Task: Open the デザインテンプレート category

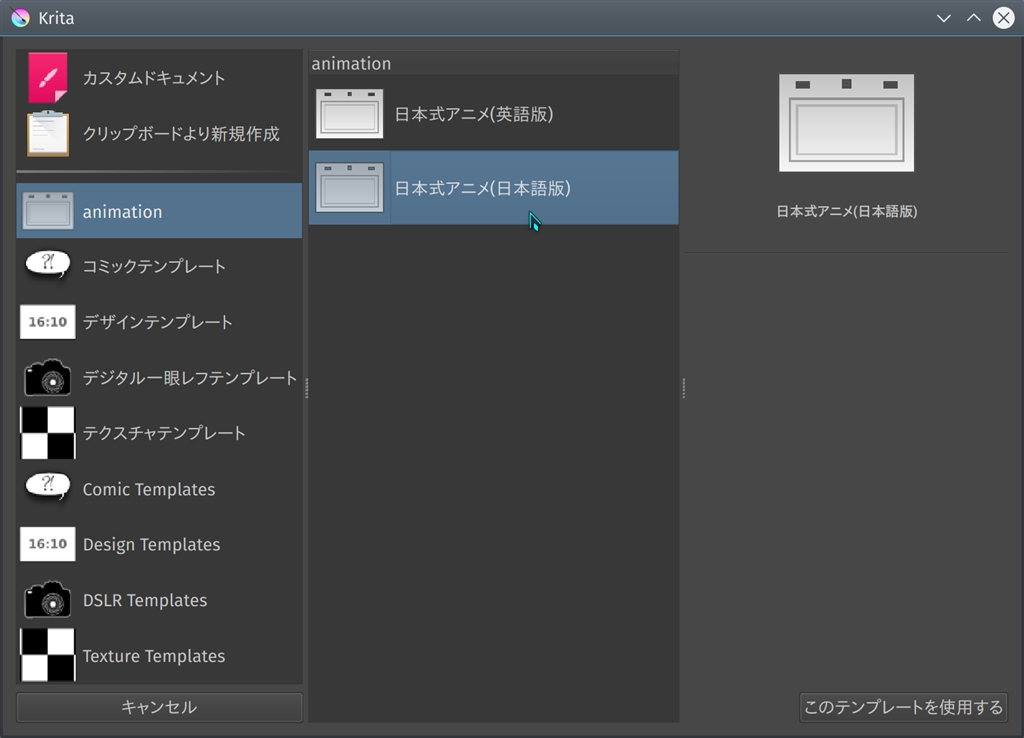Action: pyautogui.click(x=157, y=322)
